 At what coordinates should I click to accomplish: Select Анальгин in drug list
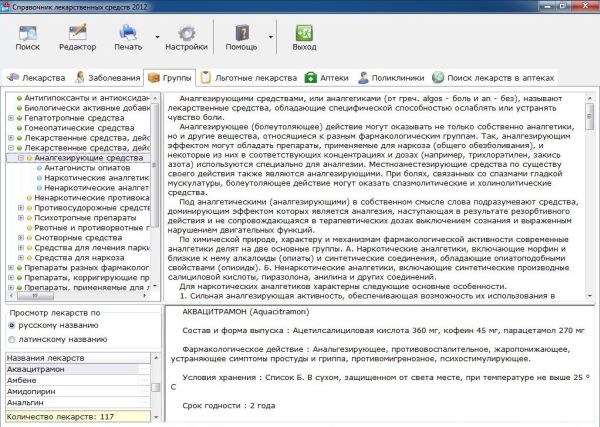(x=78, y=403)
